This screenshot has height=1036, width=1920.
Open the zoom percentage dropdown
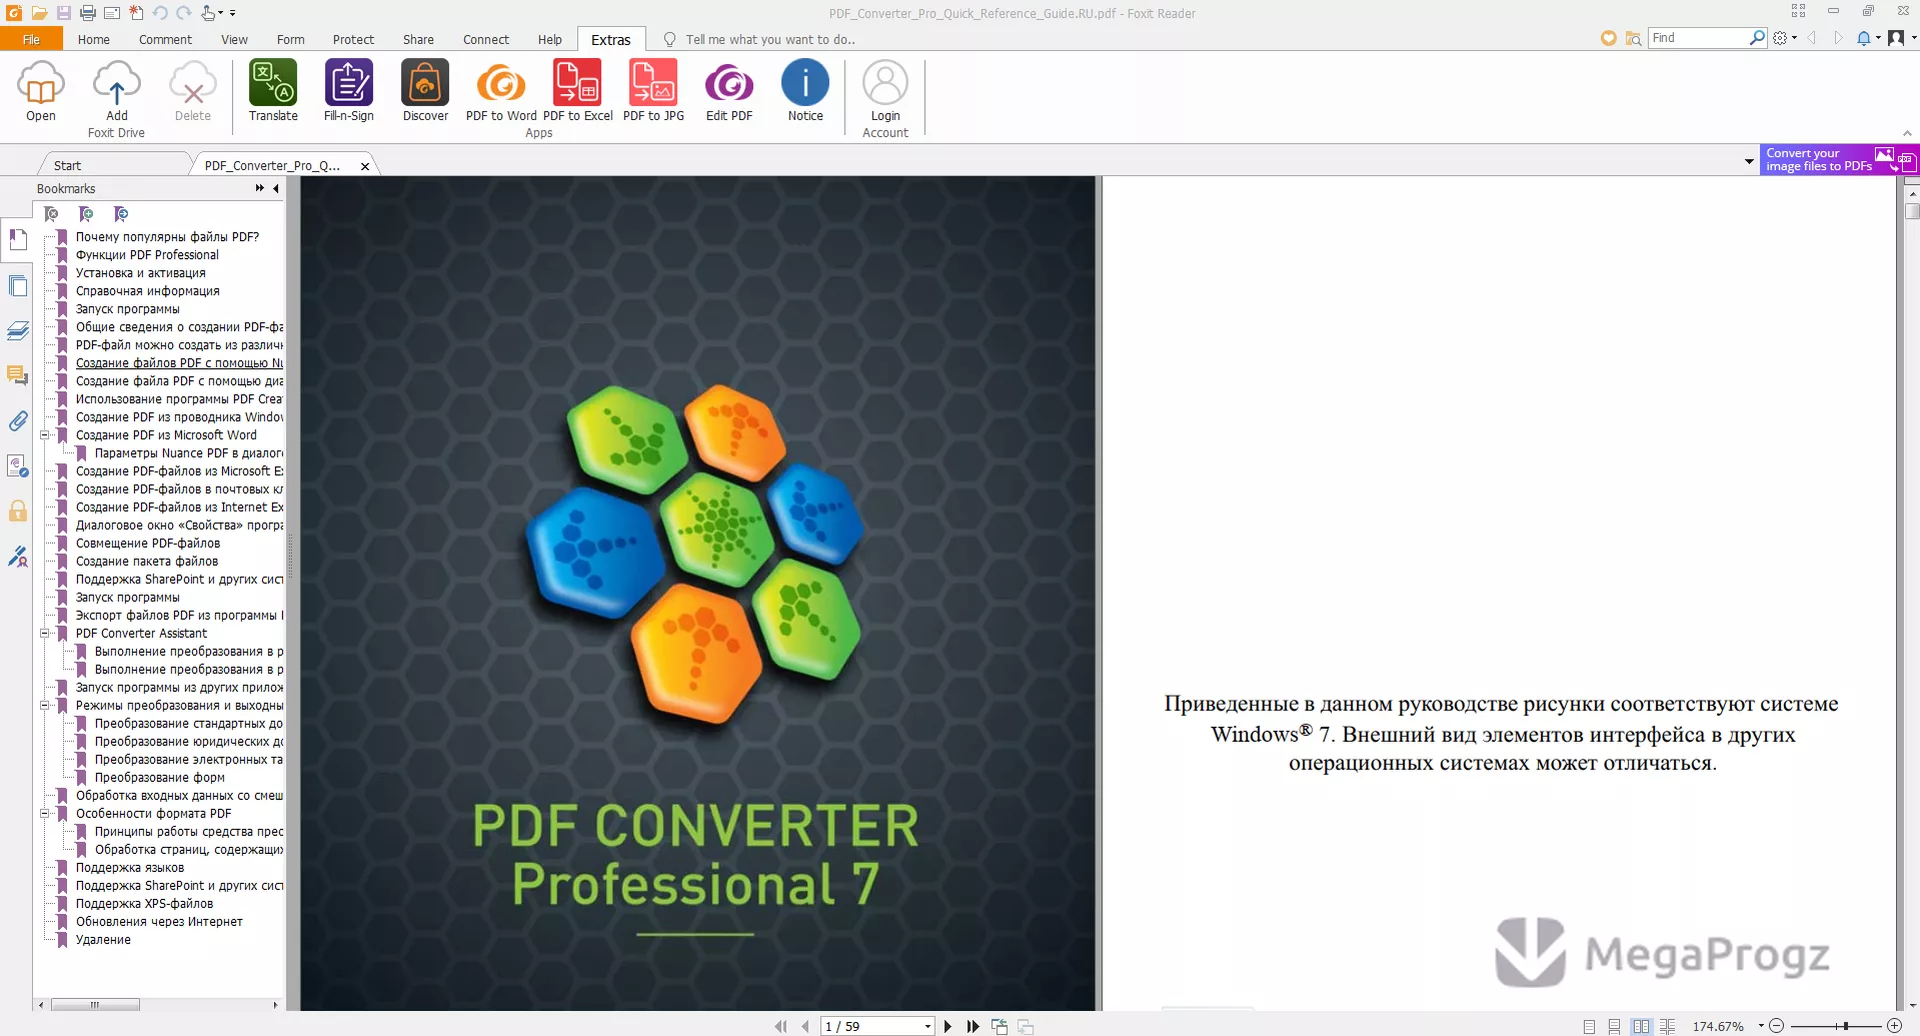coord(1760,1026)
